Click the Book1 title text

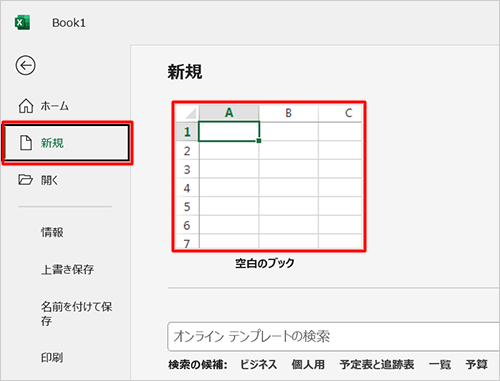coord(69,23)
